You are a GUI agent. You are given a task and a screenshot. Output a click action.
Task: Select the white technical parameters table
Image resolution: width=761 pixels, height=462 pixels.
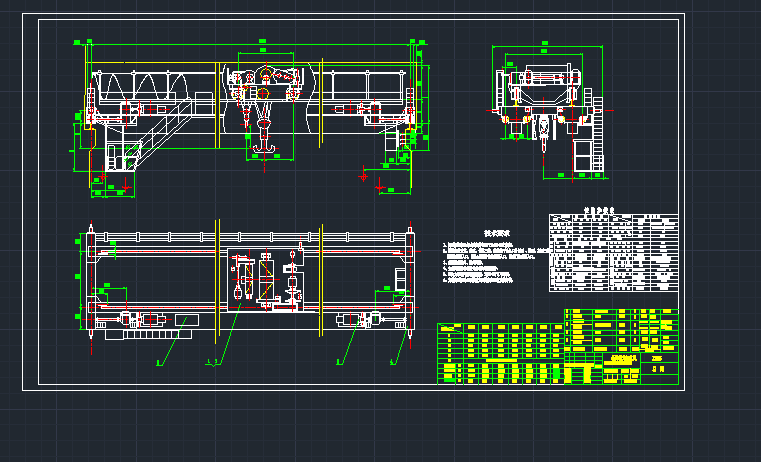[x=613, y=252]
